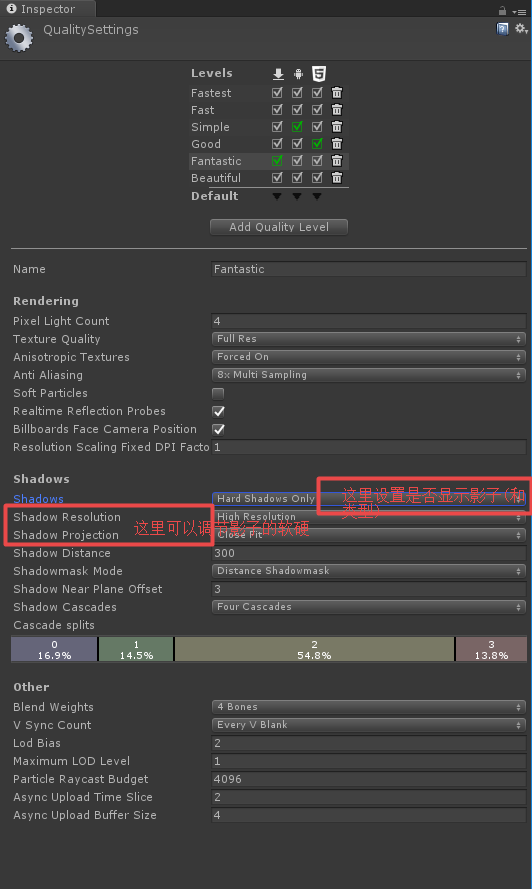Click the Async Upload Time Slice field
Screen dimensions: 532x889
[x=369, y=798]
